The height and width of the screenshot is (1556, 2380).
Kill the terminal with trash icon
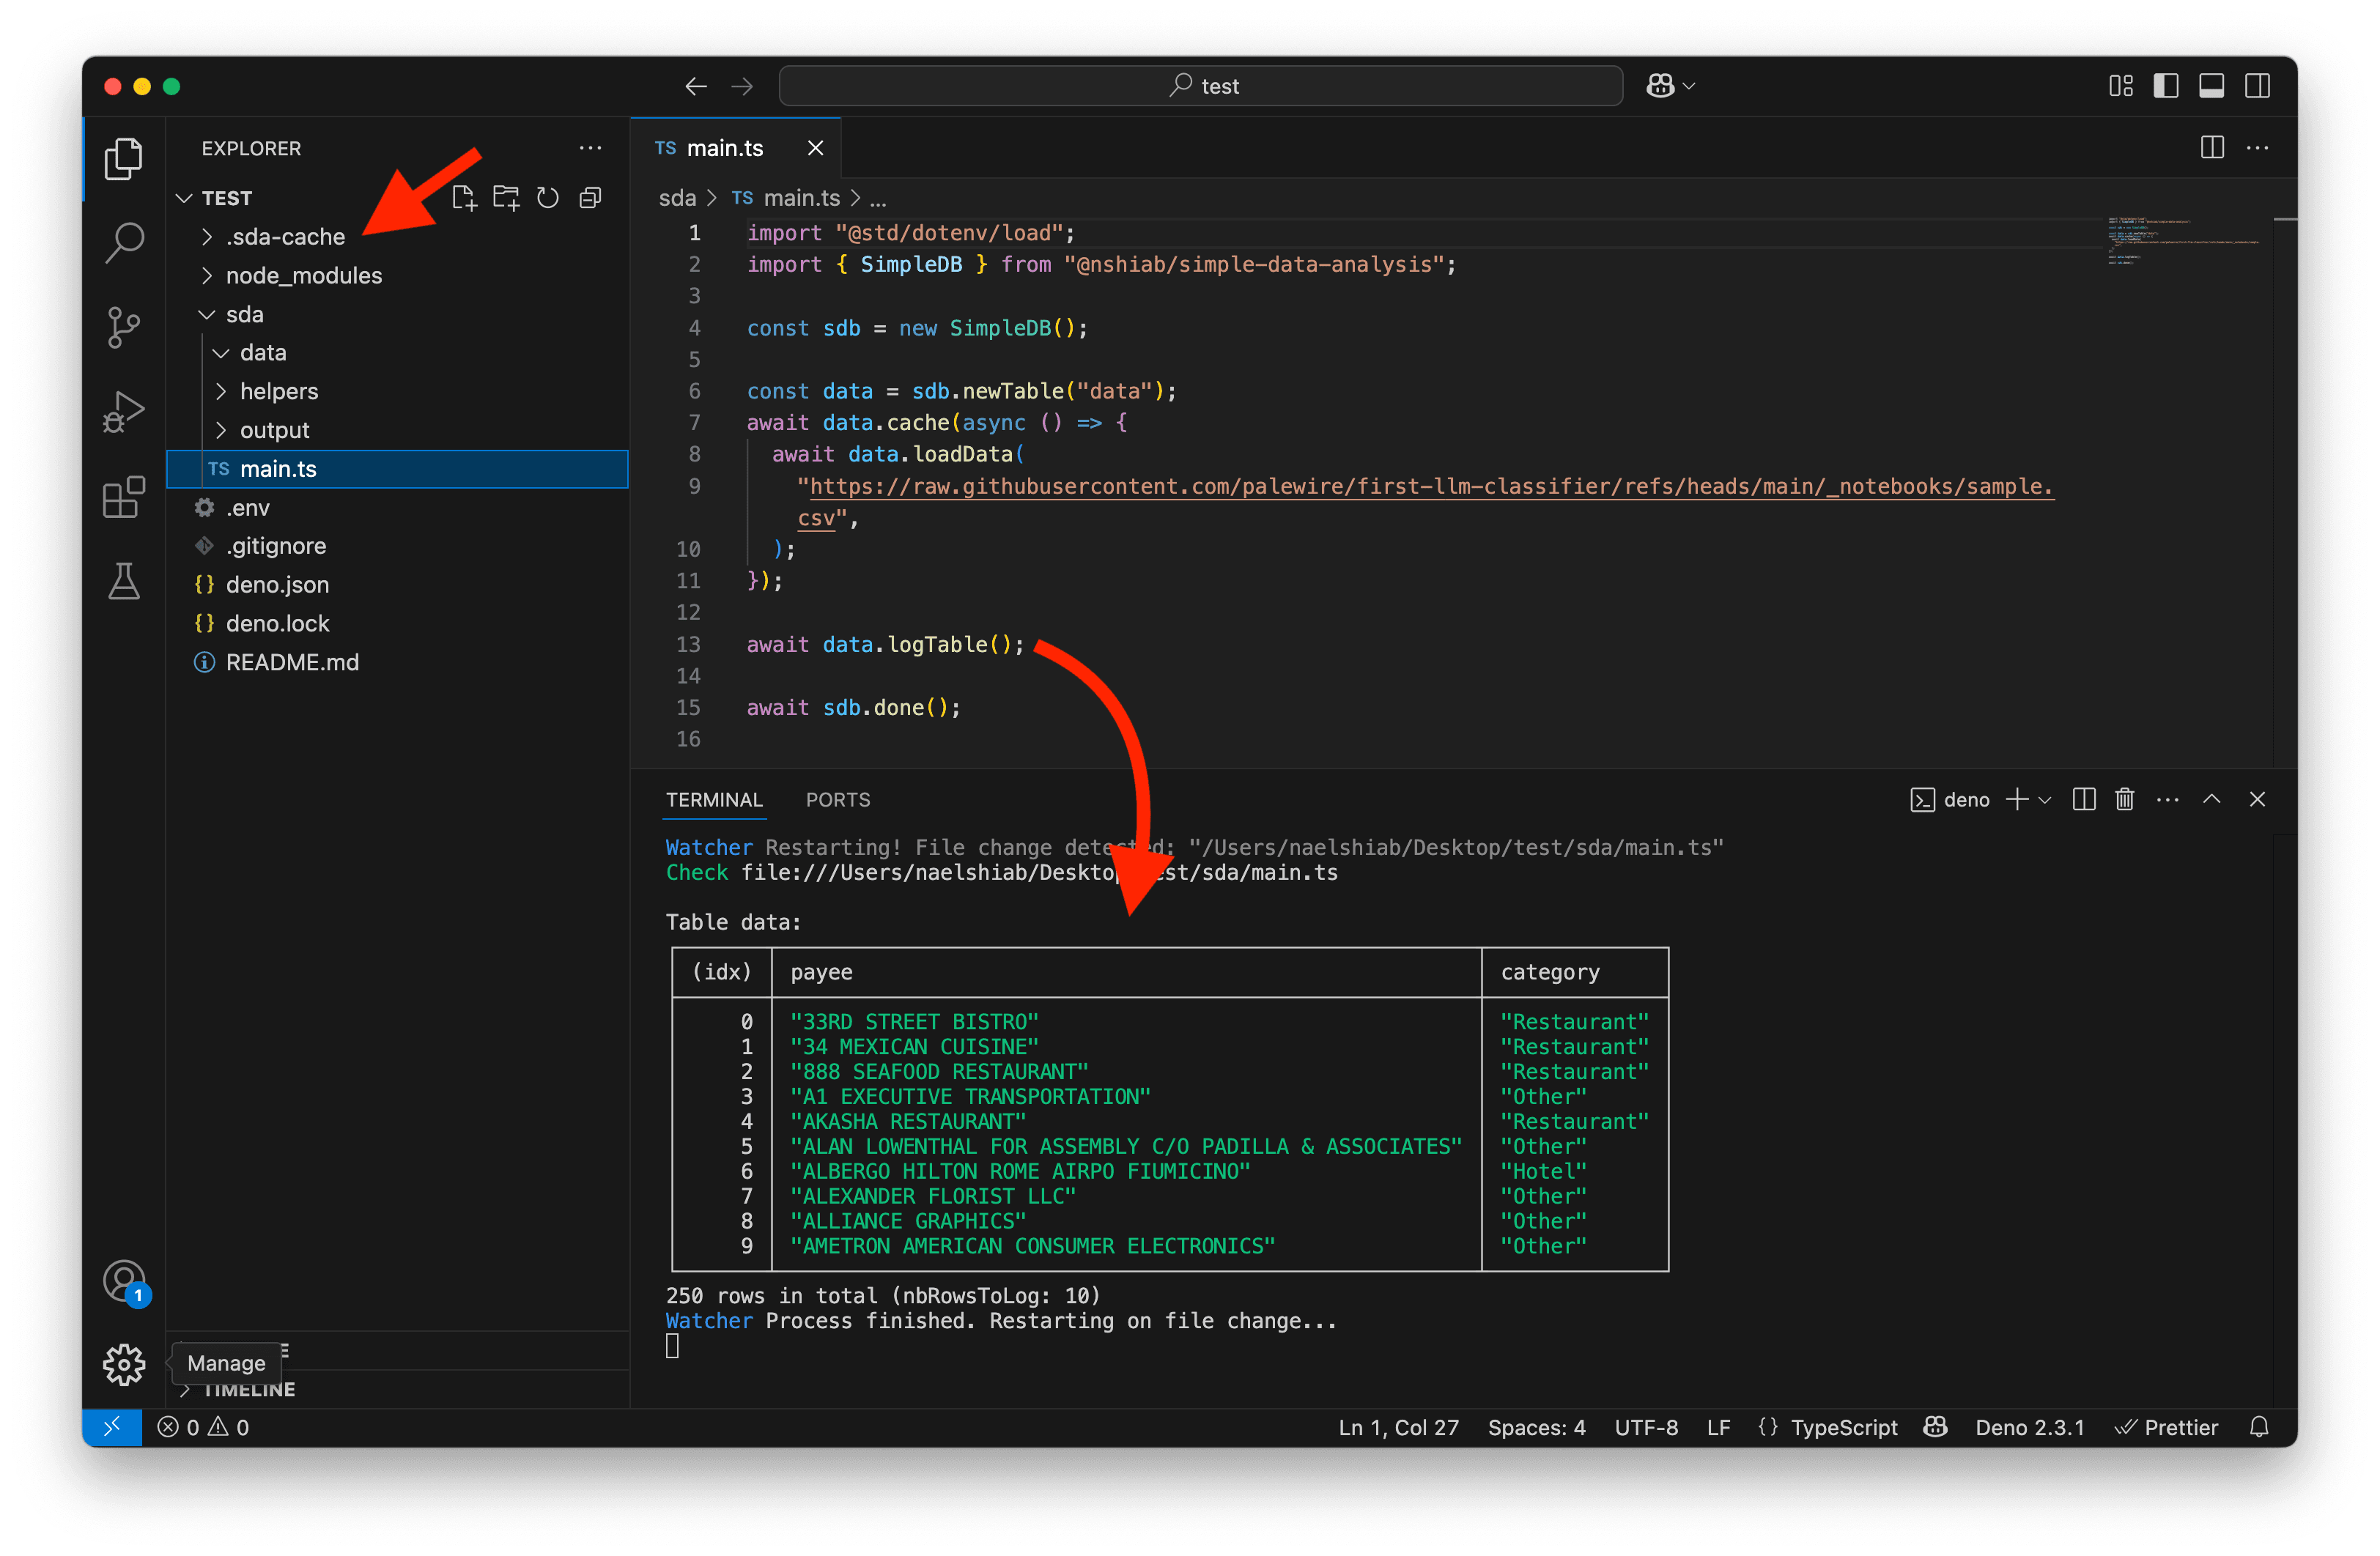pyautogui.click(x=2124, y=799)
